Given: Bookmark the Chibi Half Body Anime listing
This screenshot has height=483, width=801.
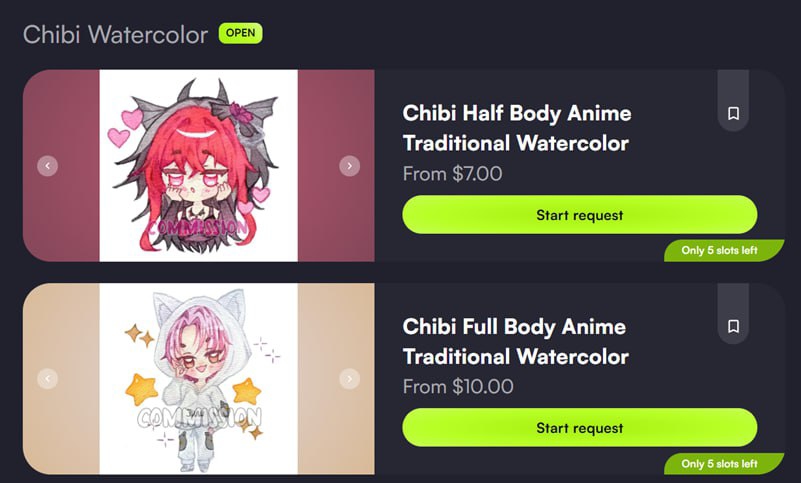Looking at the screenshot, I should coord(733,113).
